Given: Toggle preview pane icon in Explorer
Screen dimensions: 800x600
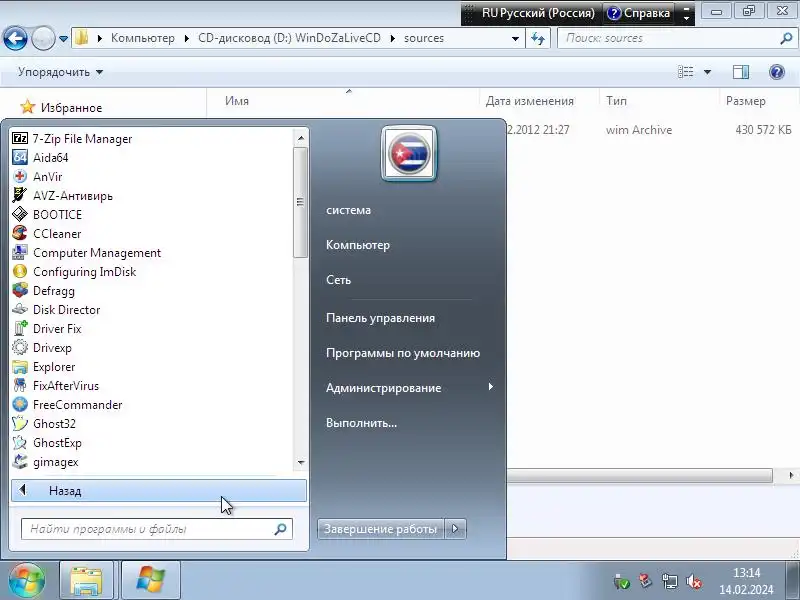Looking at the screenshot, I should (741, 72).
